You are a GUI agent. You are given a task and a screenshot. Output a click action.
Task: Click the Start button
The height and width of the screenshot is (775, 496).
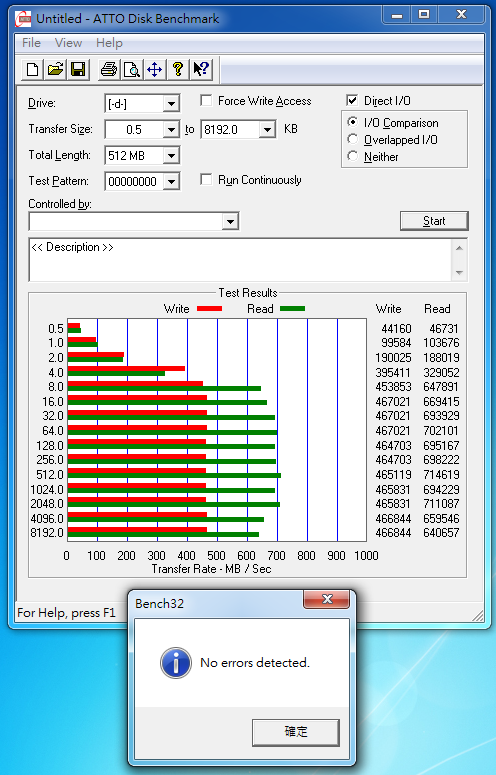[434, 221]
